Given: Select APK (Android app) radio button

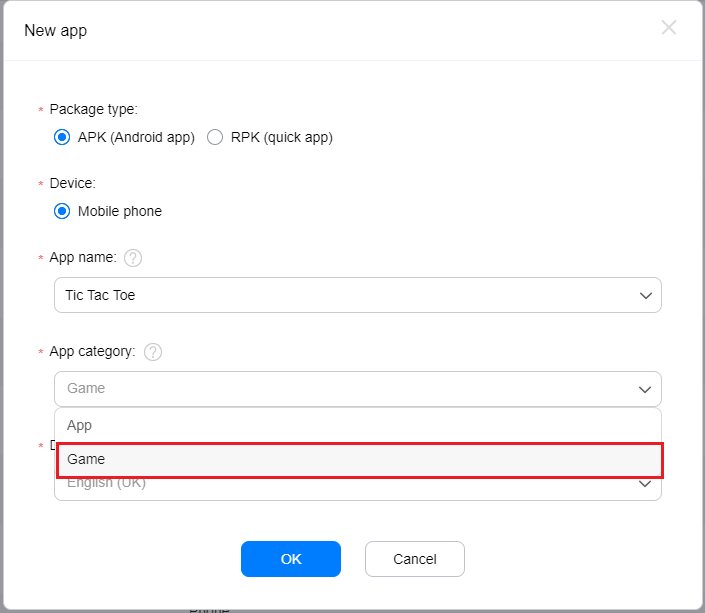Looking at the screenshot, I should [62, 137].
